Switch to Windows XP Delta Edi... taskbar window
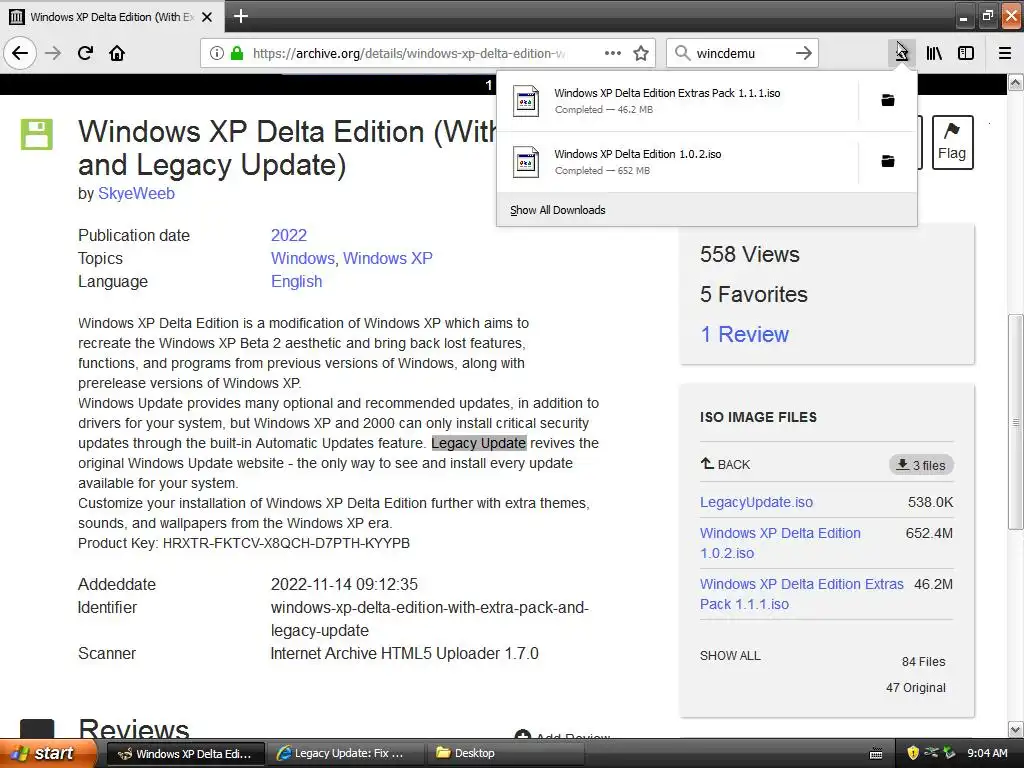1024x768 pixels. click(185, 754)
